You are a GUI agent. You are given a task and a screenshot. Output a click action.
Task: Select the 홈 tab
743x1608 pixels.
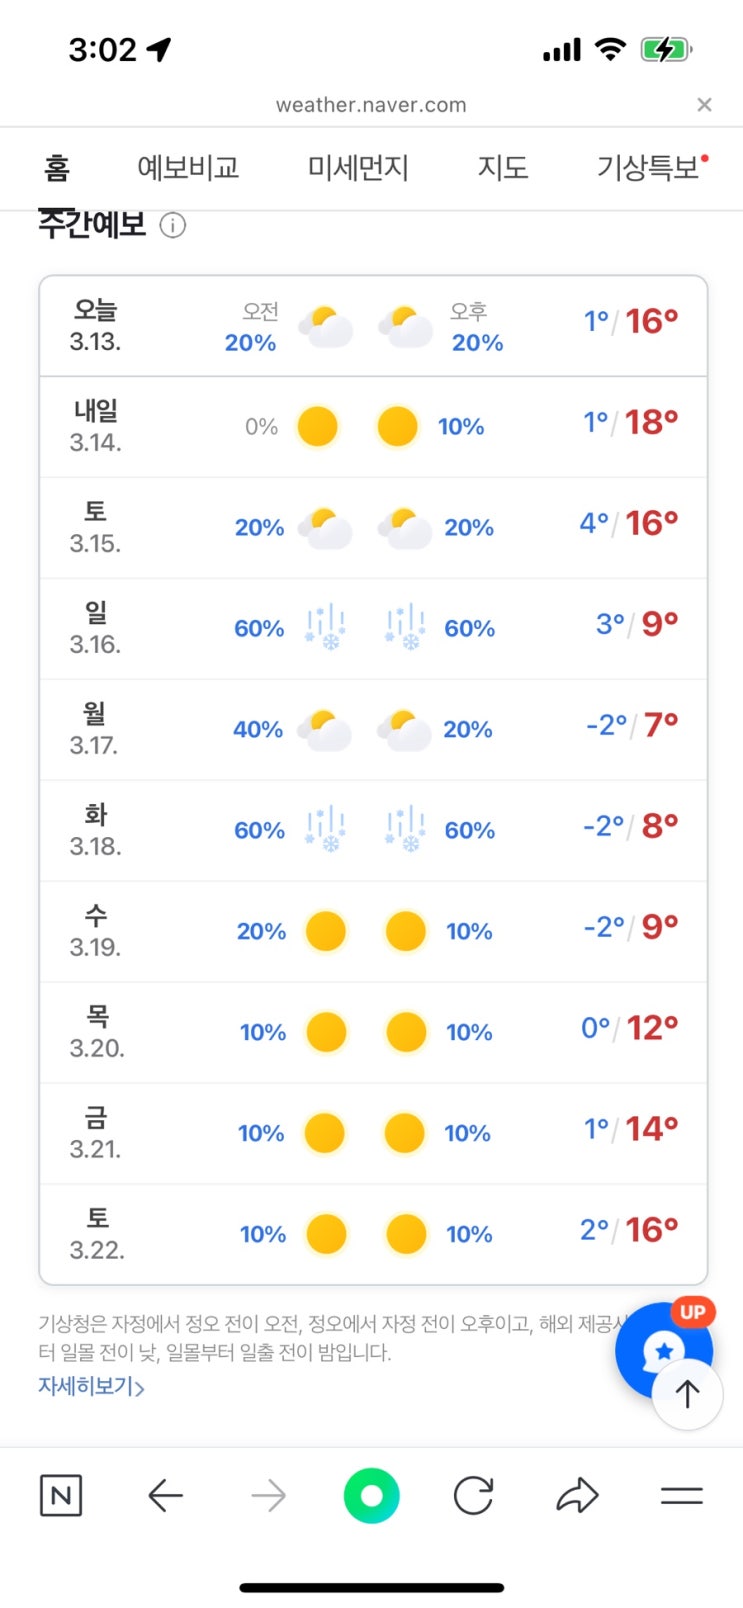57,168
